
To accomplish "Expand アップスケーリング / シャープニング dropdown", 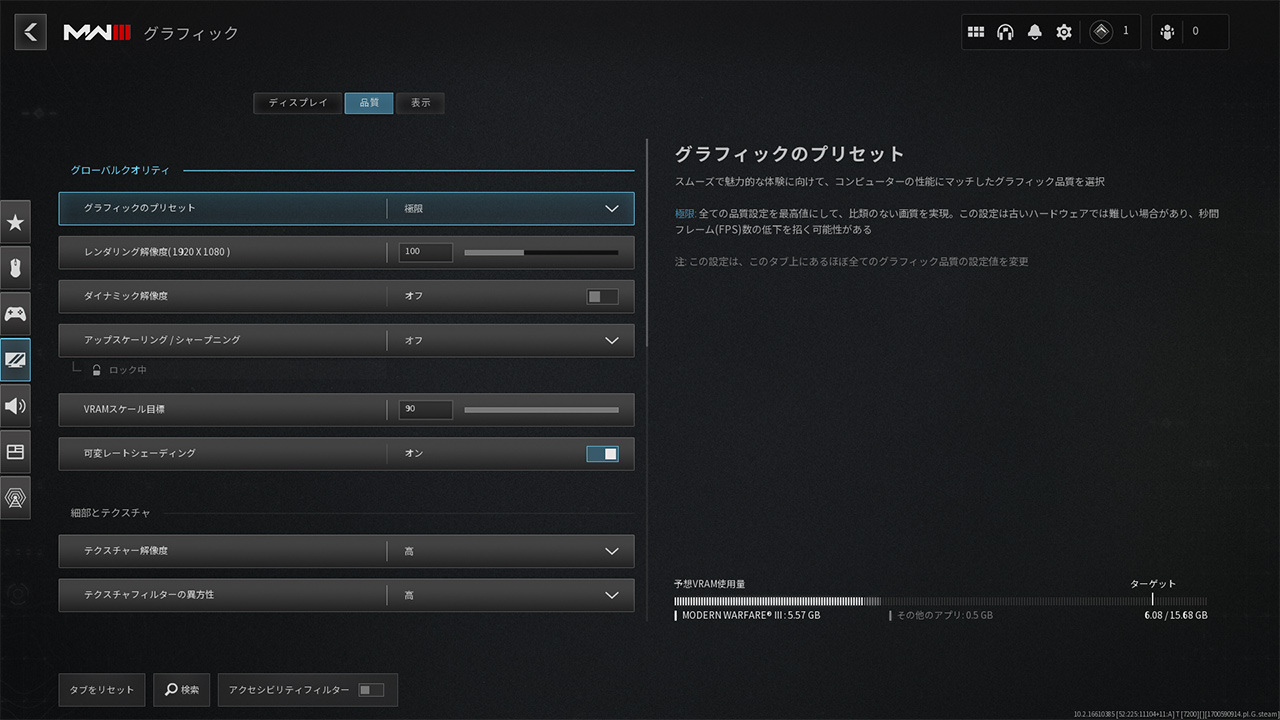I will [x=611, y=341].
